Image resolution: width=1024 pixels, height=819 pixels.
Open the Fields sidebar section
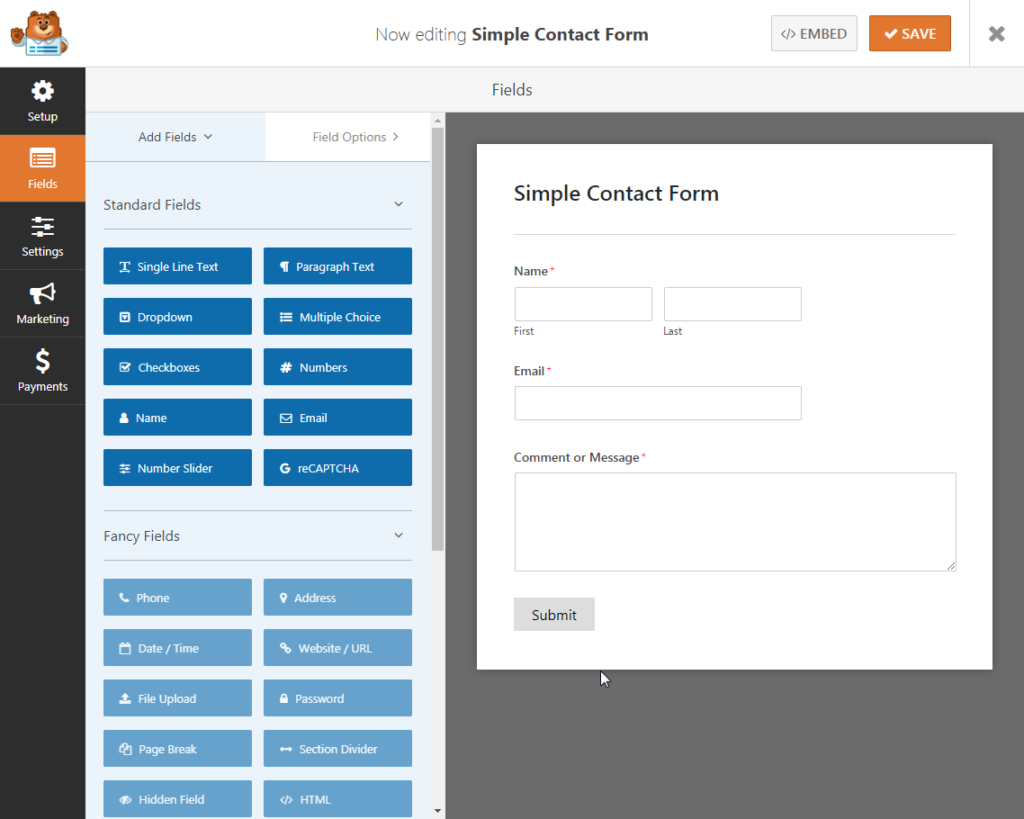click(42, 169)
